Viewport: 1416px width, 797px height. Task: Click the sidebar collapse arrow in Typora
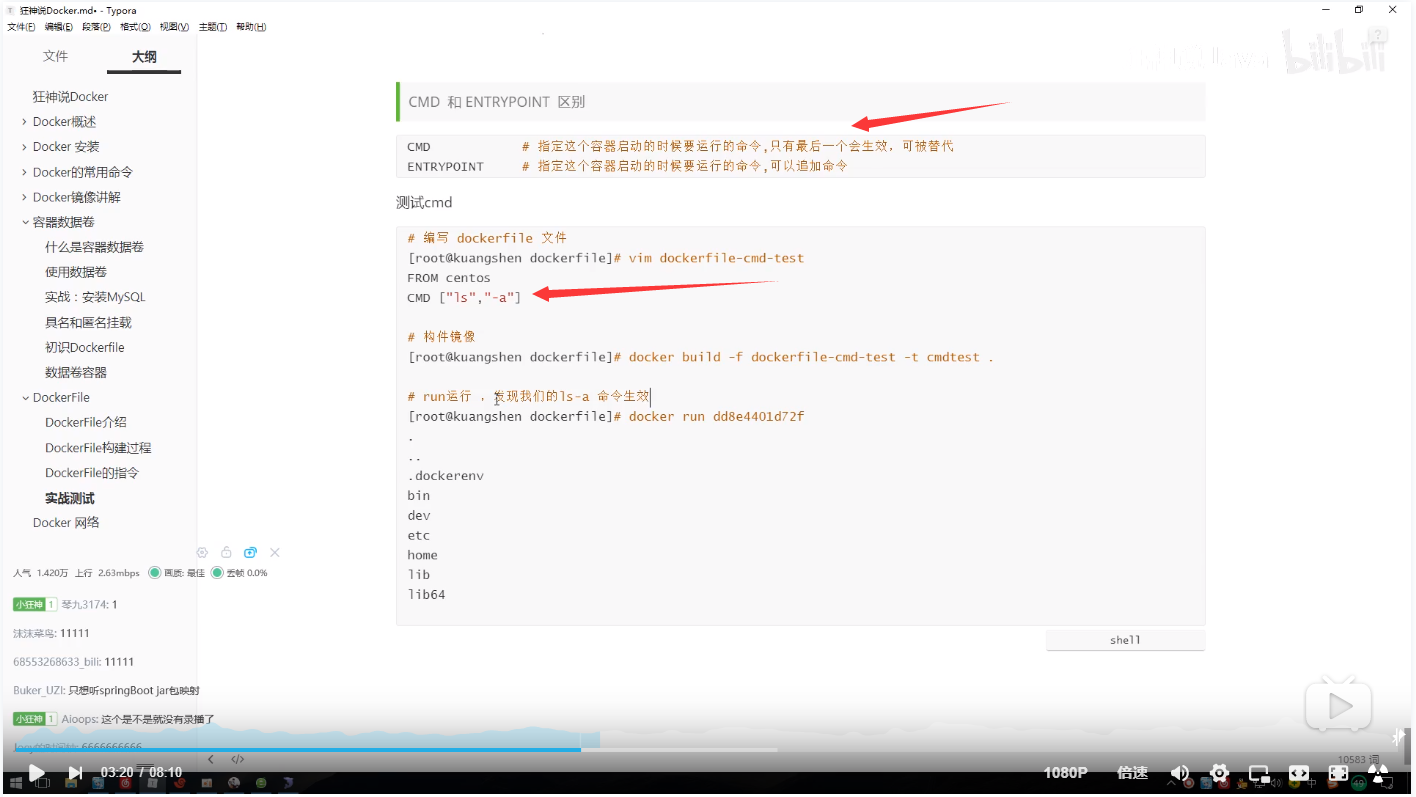coord(210,759)
